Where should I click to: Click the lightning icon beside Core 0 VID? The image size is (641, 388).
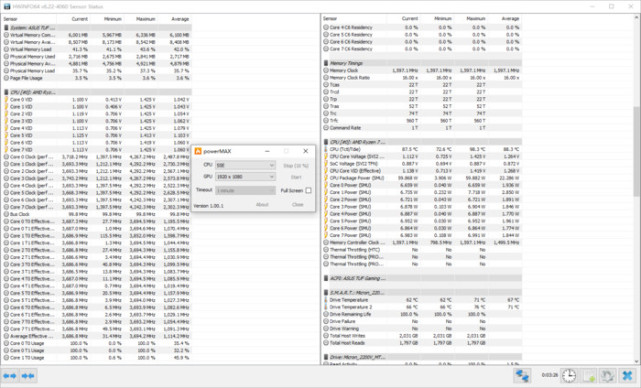[6, 99]
